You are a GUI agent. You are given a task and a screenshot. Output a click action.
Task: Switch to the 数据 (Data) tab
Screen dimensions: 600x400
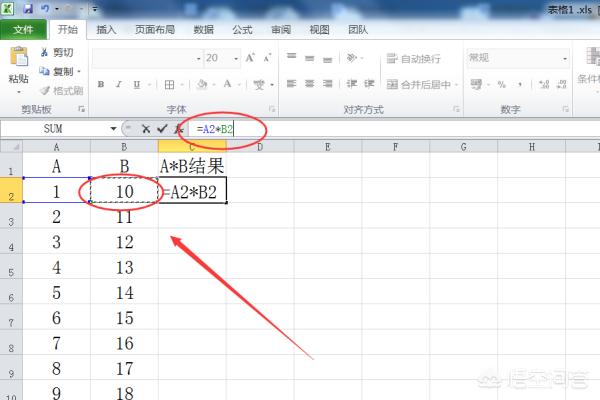[203, 29]
